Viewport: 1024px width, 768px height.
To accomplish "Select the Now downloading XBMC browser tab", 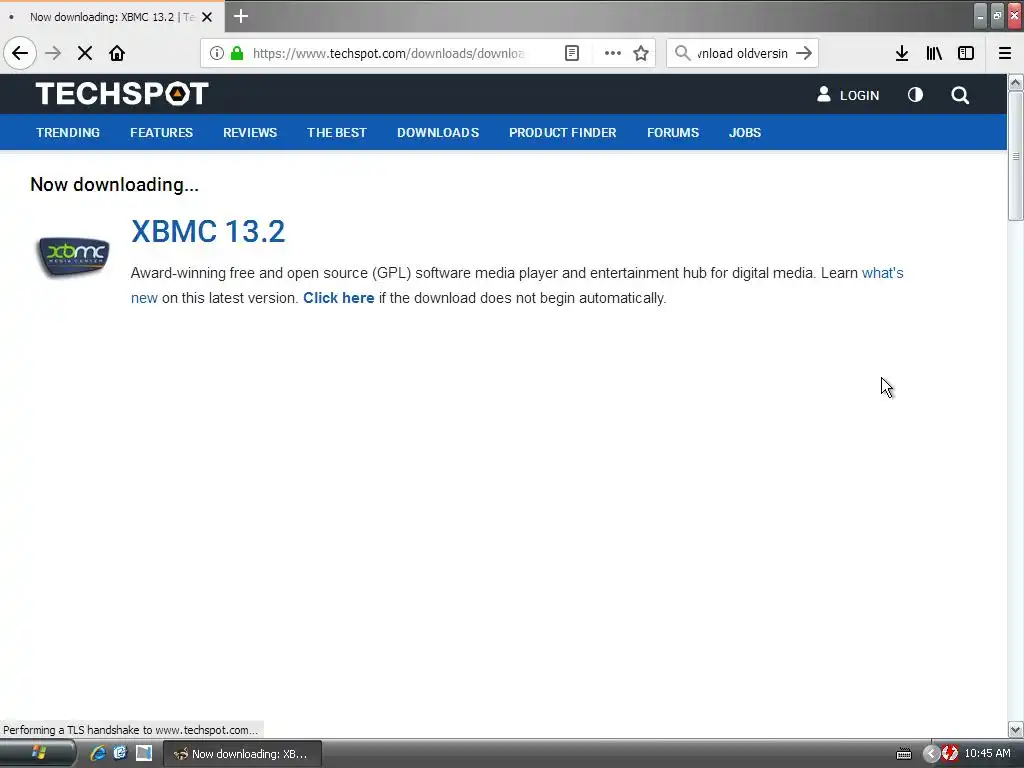I will tap(111, 17).
